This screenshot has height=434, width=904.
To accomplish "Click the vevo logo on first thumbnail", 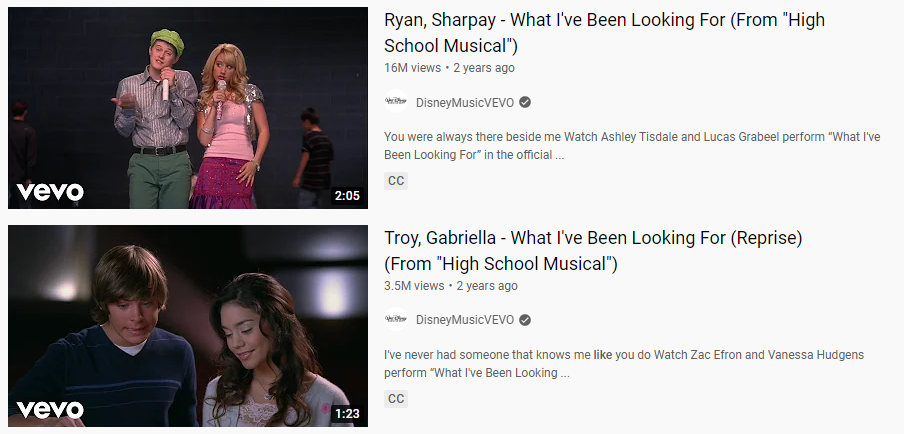I will coord(50,192).
